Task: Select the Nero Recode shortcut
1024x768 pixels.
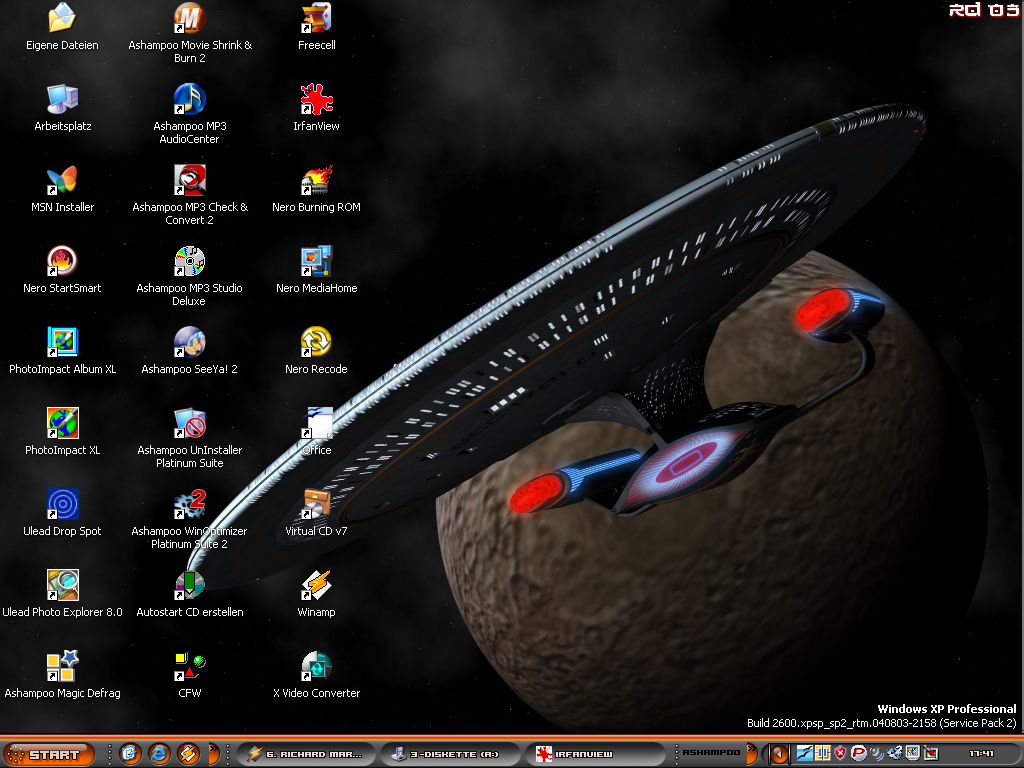Action: pos(316,344)
